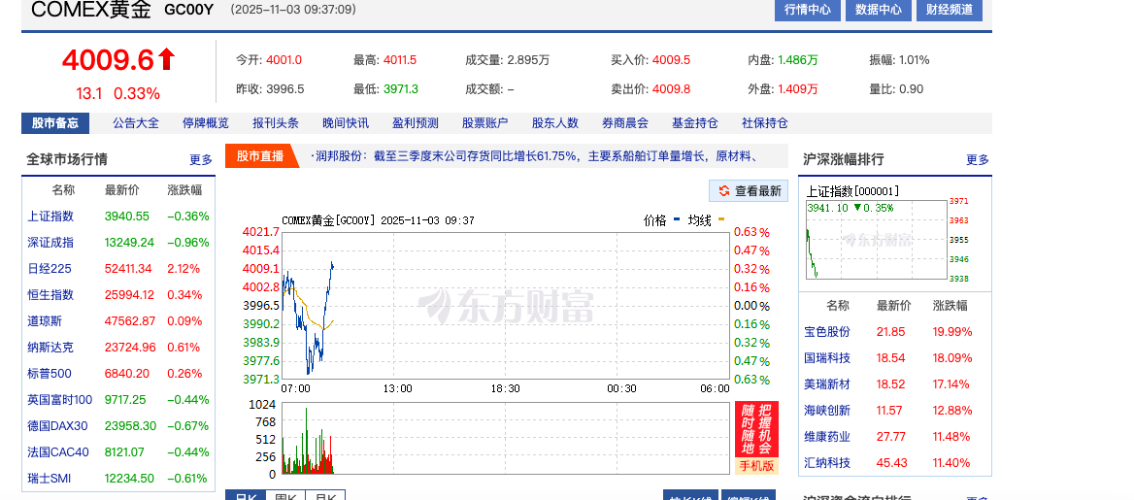Open the 股票账户 menu item
Image resolution: width=1134 pixels, height=500 pixels.
coord(485,123)
